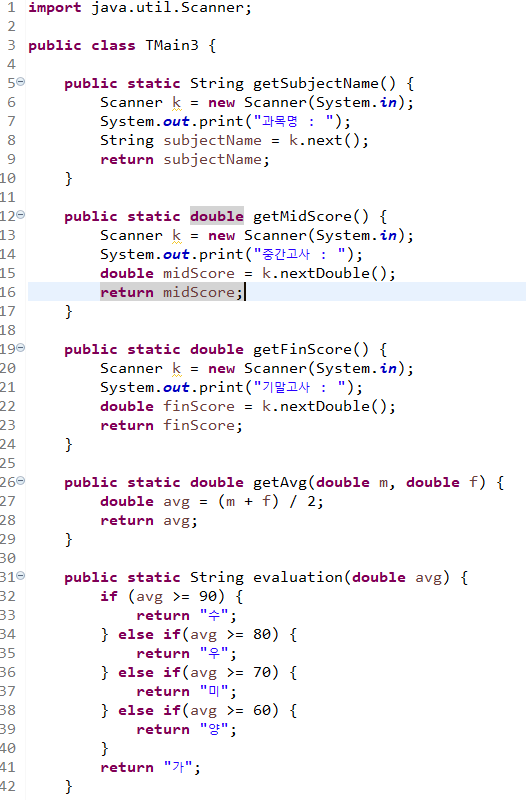Click the "가" return string

point(178,767)
